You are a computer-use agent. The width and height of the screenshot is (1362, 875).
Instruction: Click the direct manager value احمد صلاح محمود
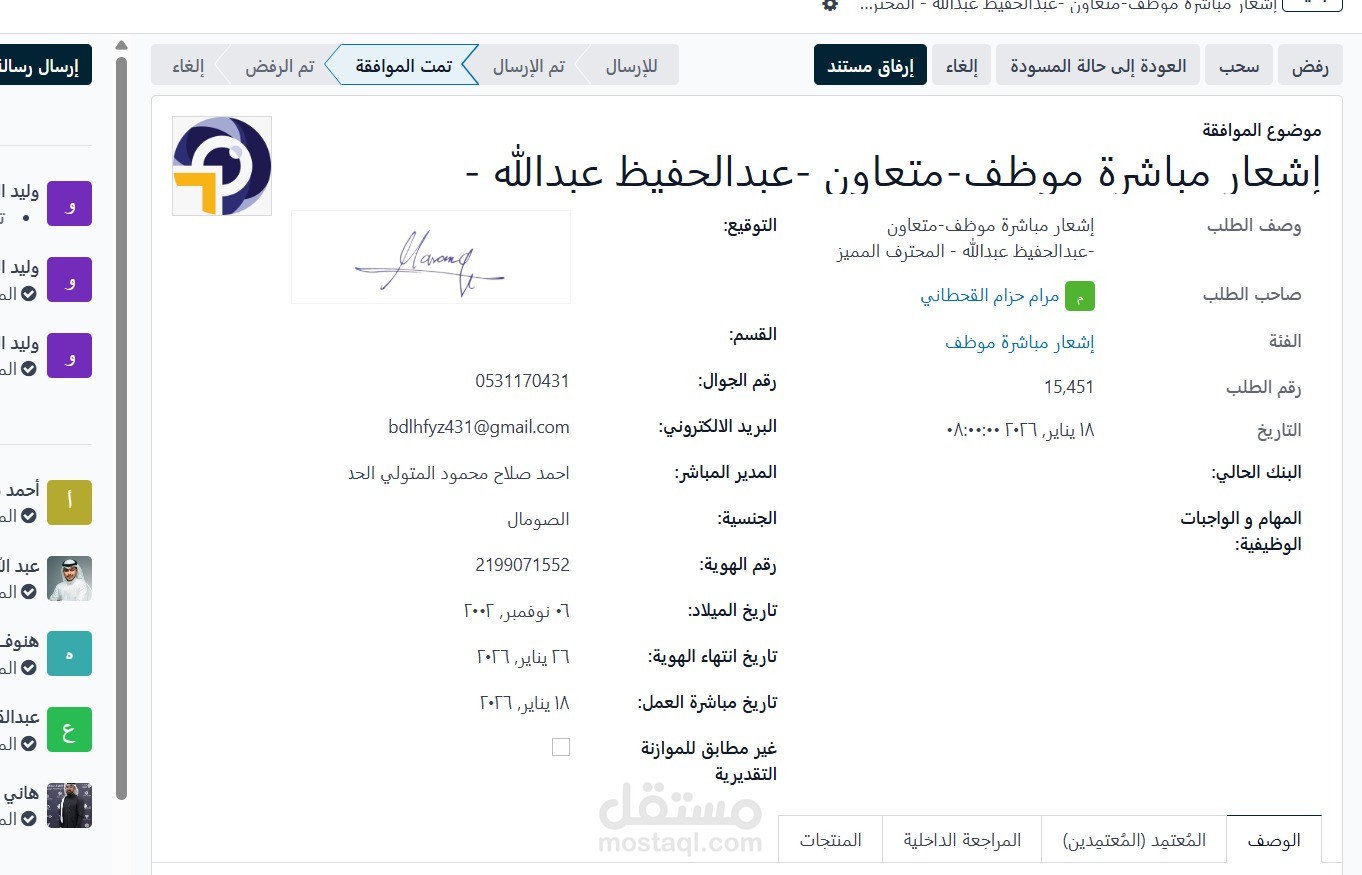pos(459,473)
